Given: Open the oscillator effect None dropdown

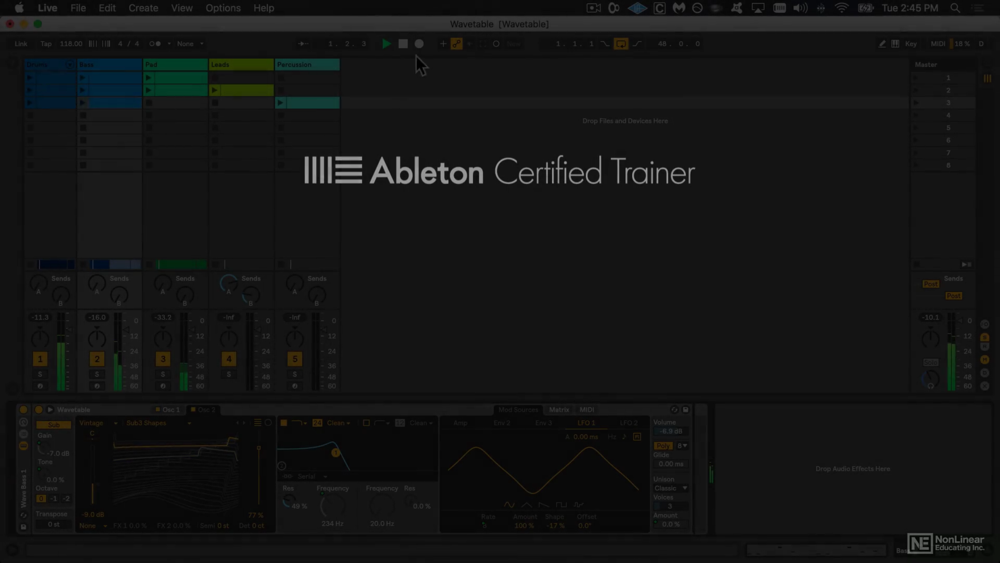Looking at the screenshot, I should click(x=92, y=526).
